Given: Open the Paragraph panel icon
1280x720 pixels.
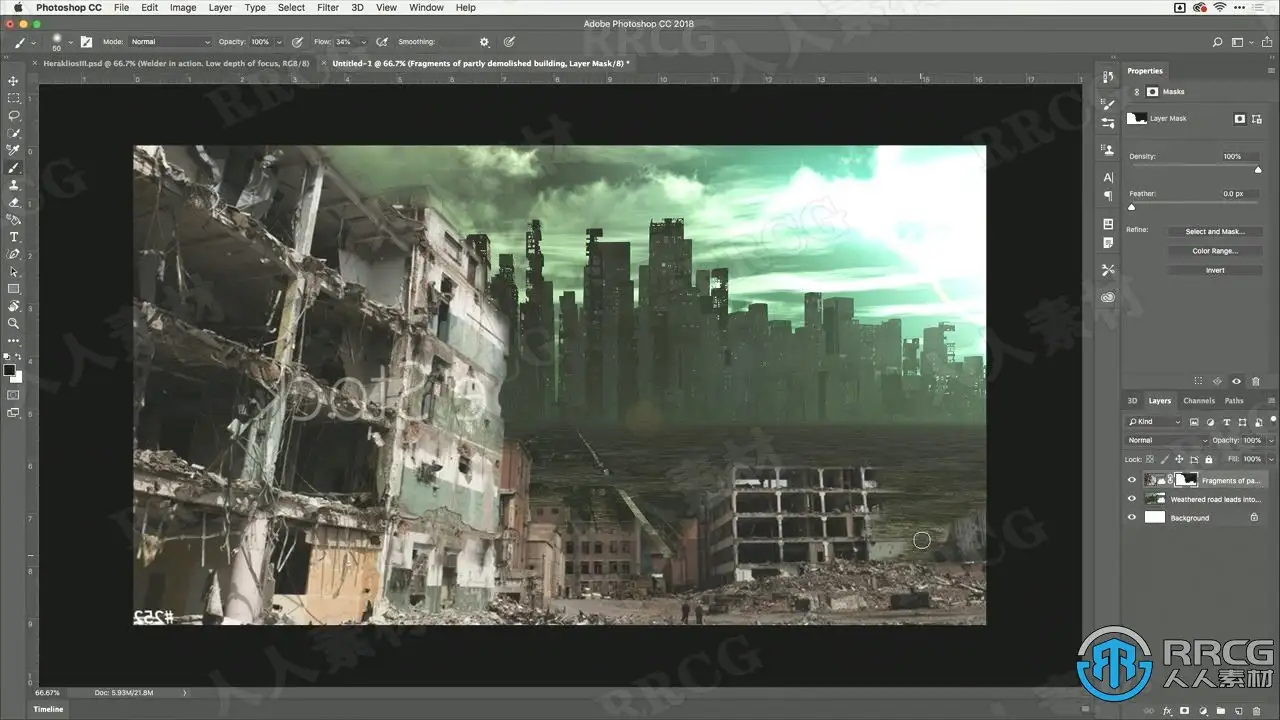Looking at the screenshot, I should click(1108, 196).
